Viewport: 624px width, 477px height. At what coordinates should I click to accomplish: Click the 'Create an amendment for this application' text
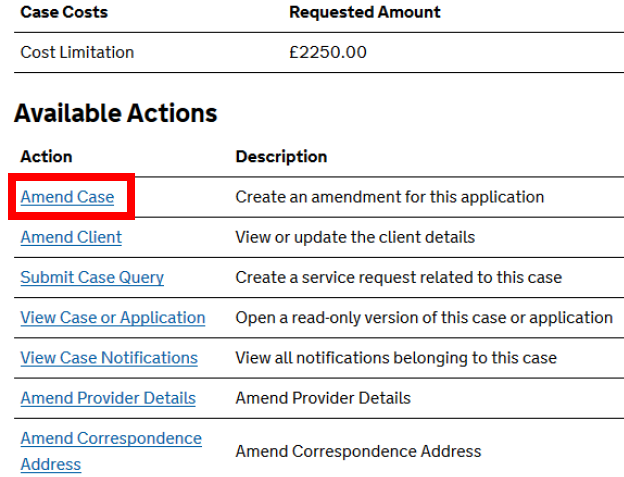(389, 197)
